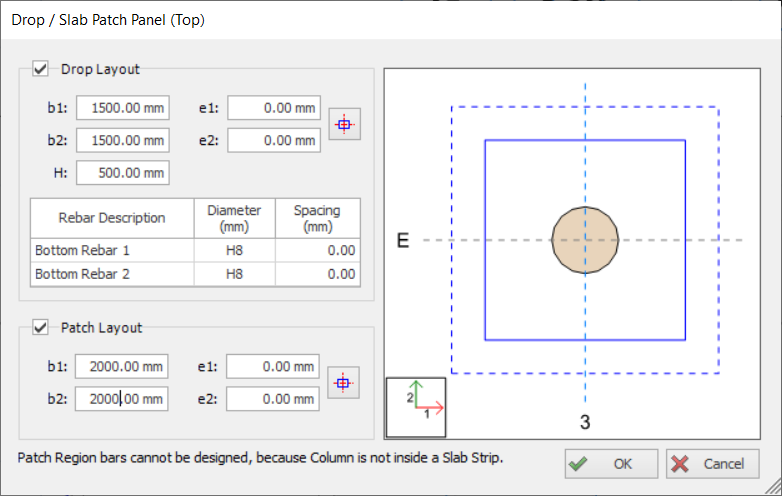Open Bottom Rebar 2 diameter cell
The width and height of the screenshot is (782, 496).
click(233, 274)
